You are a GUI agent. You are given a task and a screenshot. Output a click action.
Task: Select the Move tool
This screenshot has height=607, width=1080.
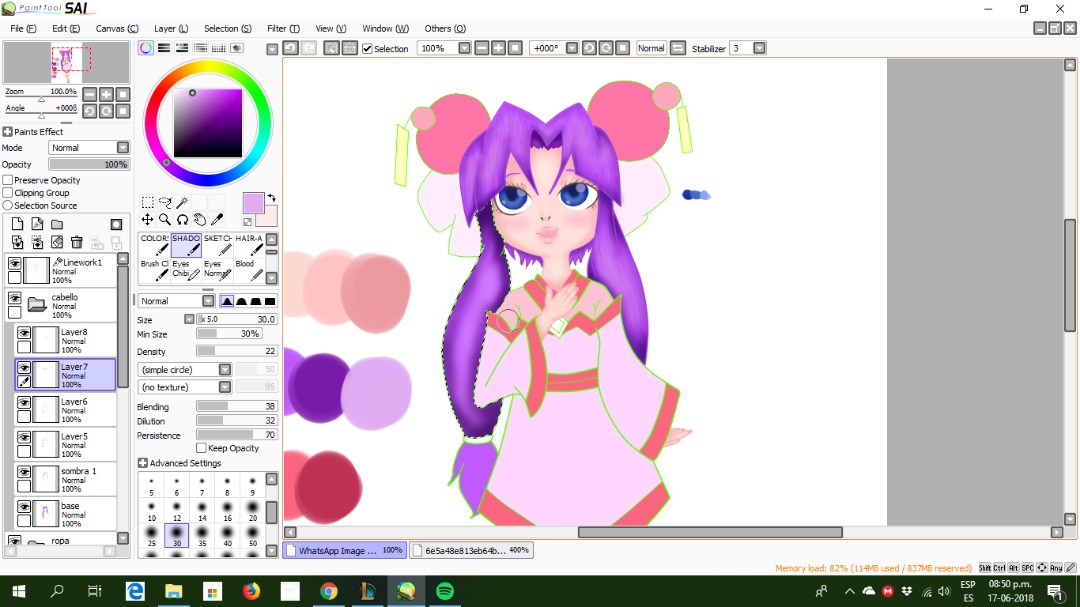click(x=147, y=219)
